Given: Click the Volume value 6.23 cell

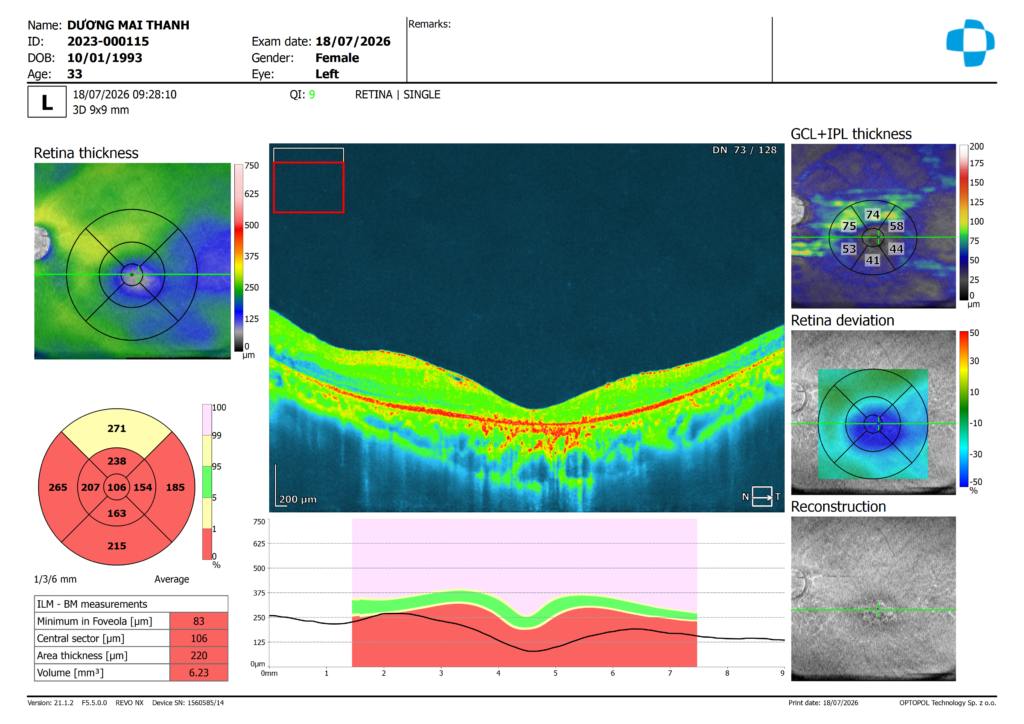Looking at the screenshot, I should pyautogui.click(x=199, y=672).
